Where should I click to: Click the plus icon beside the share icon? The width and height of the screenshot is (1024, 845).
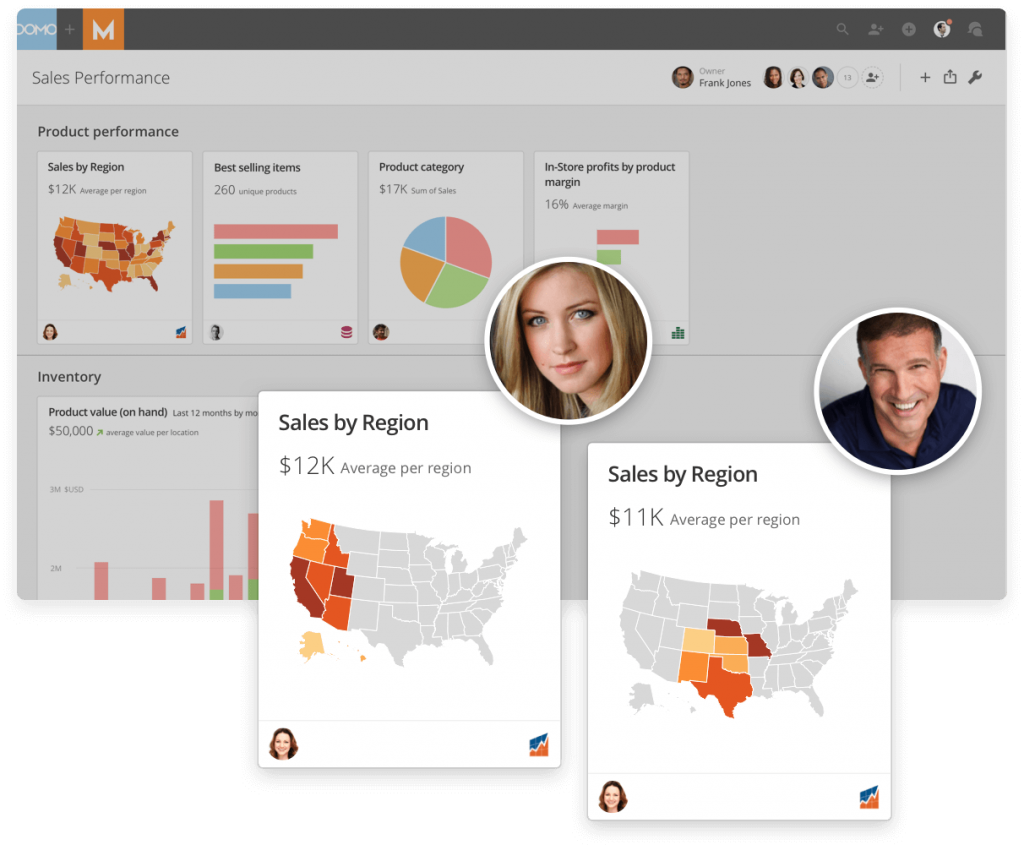coord(925,77)
